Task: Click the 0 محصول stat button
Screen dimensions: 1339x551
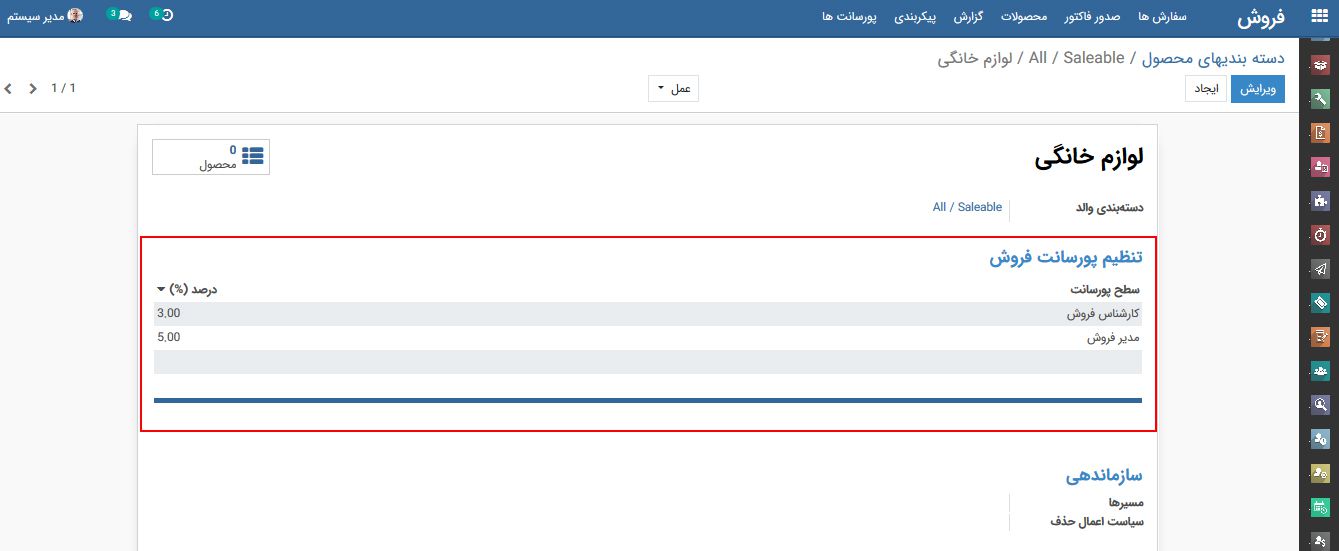Action: pyautogui.click(x=211, y=157)
